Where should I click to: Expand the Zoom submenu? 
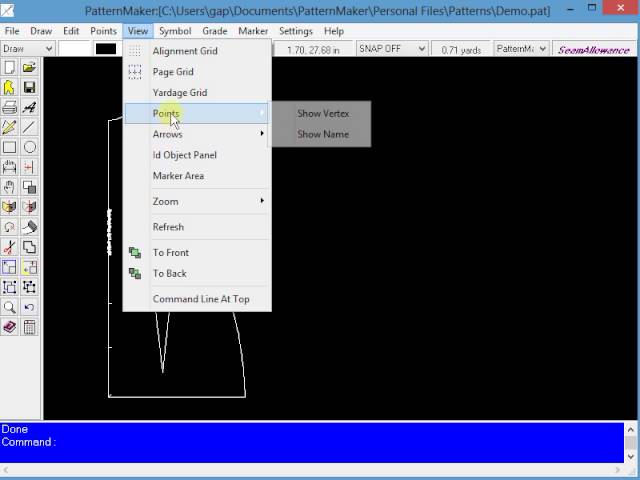pyautogui.click(x=197, y=202)
